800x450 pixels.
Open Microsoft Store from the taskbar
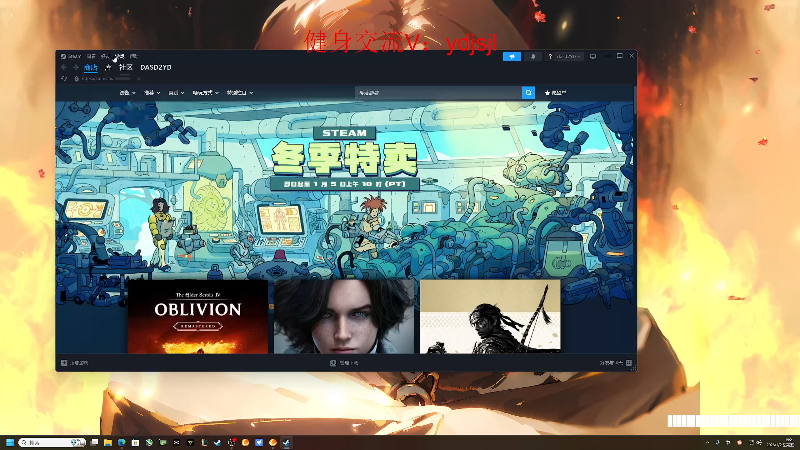135,442
